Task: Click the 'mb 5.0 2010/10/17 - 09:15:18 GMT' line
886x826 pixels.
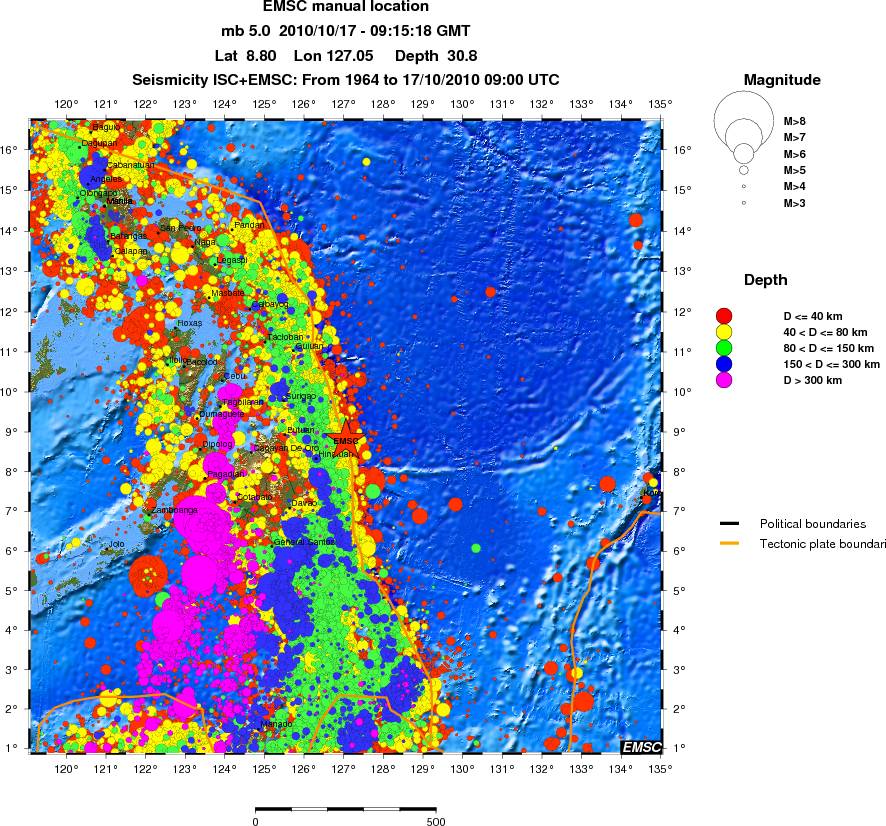Action: (346, 31)
